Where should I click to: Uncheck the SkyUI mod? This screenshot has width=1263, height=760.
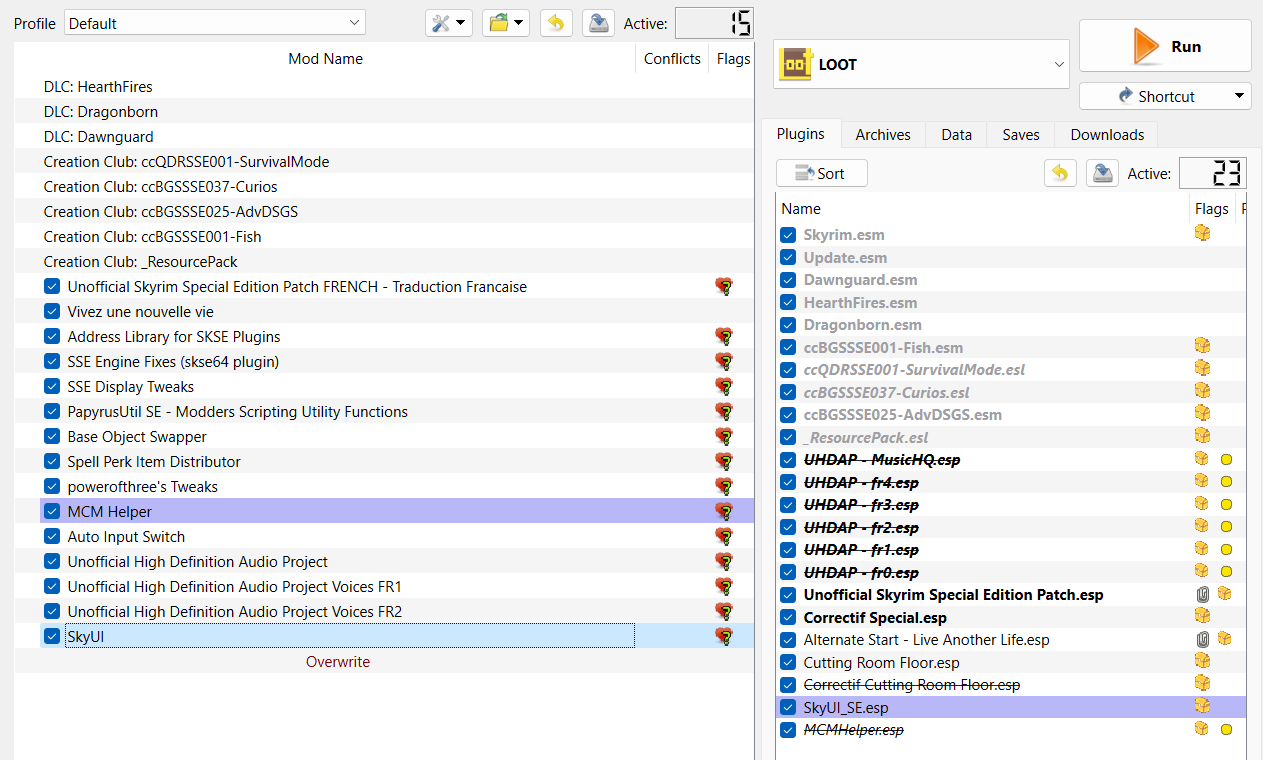tap(52, 636)
